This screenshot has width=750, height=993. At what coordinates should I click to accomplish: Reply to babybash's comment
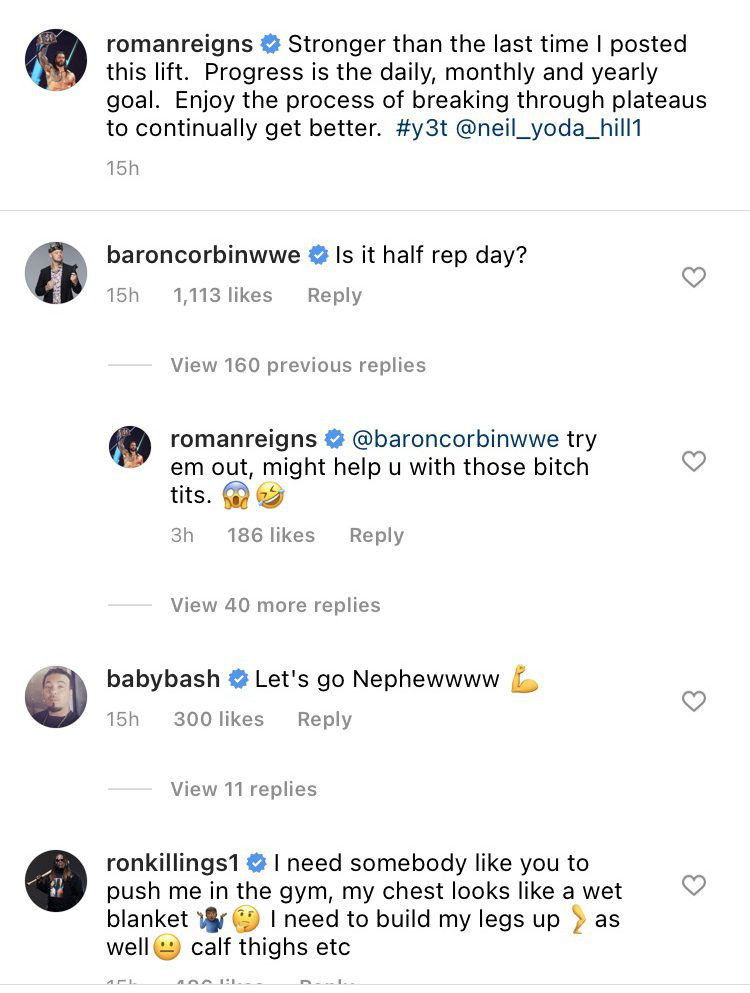pyautogui.click(x=324, y=719)
